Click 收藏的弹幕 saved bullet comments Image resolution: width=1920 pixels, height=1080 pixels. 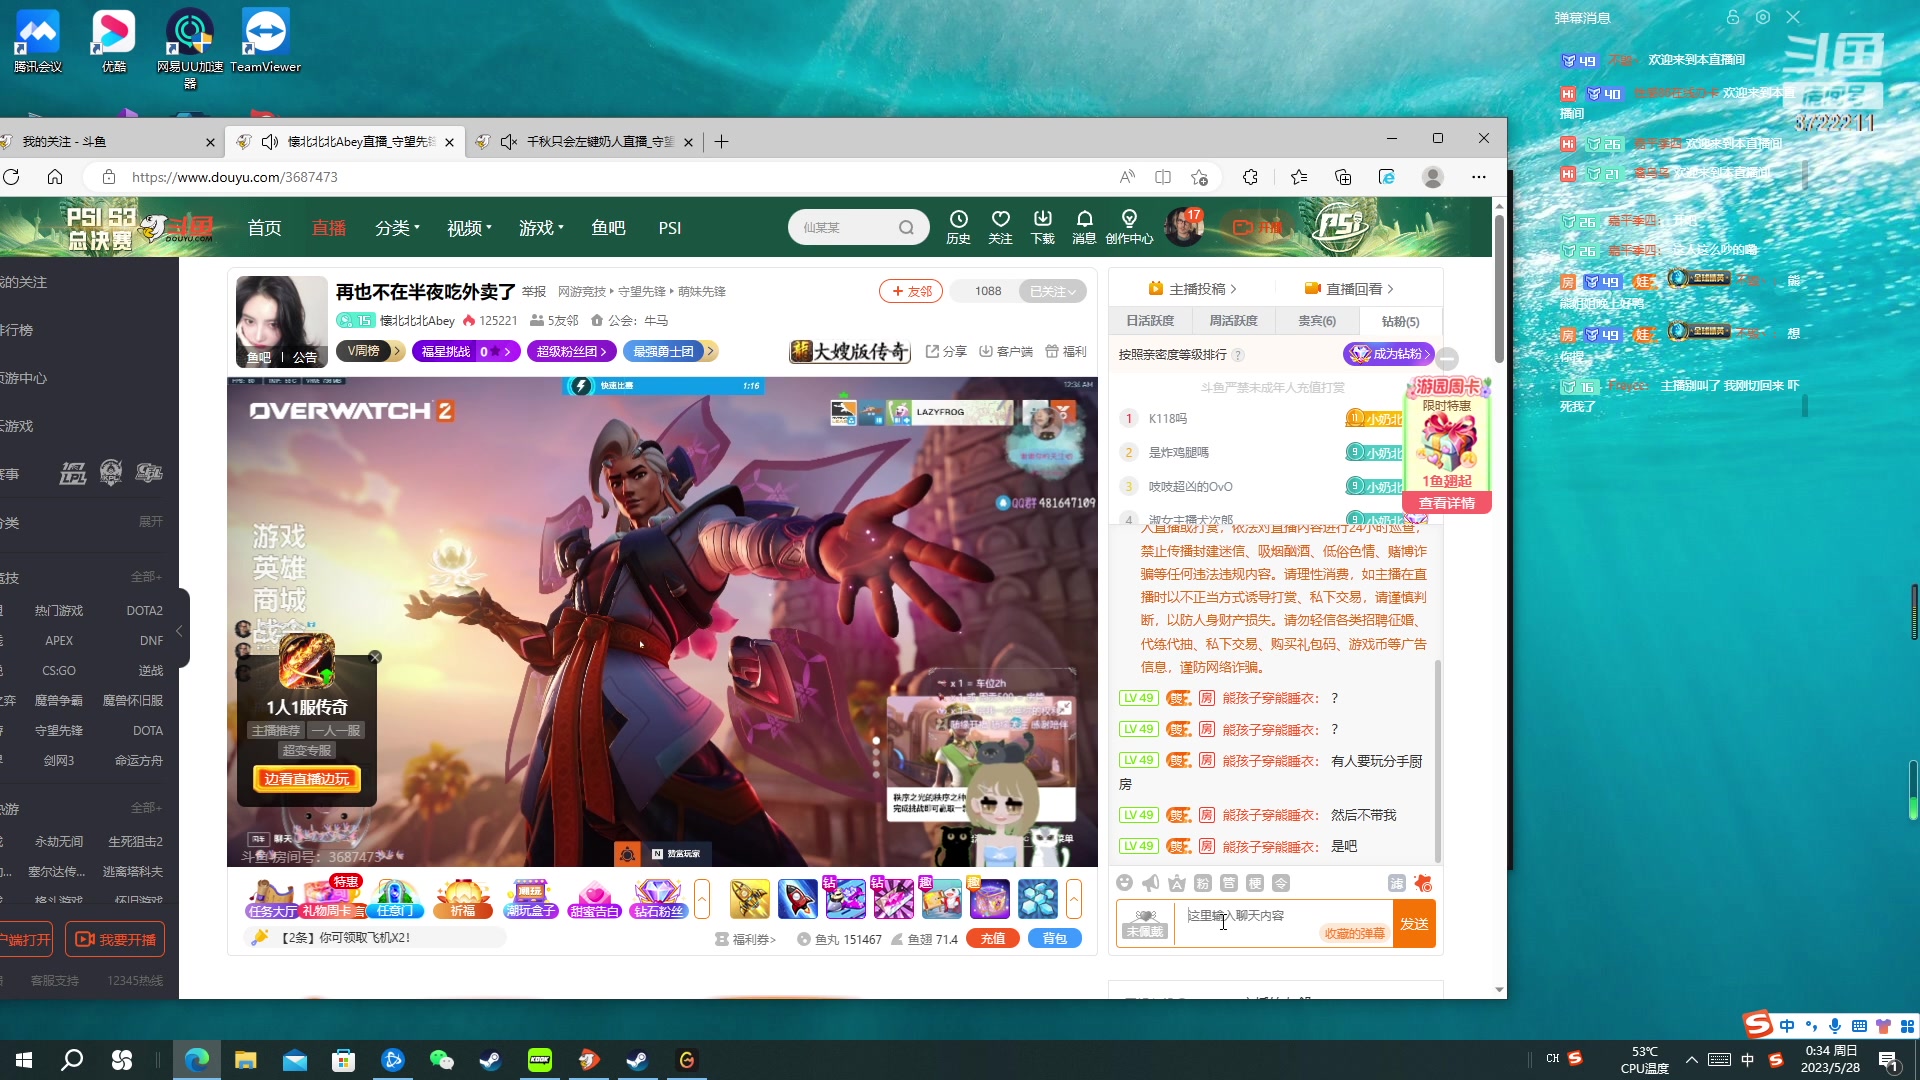1355,933
